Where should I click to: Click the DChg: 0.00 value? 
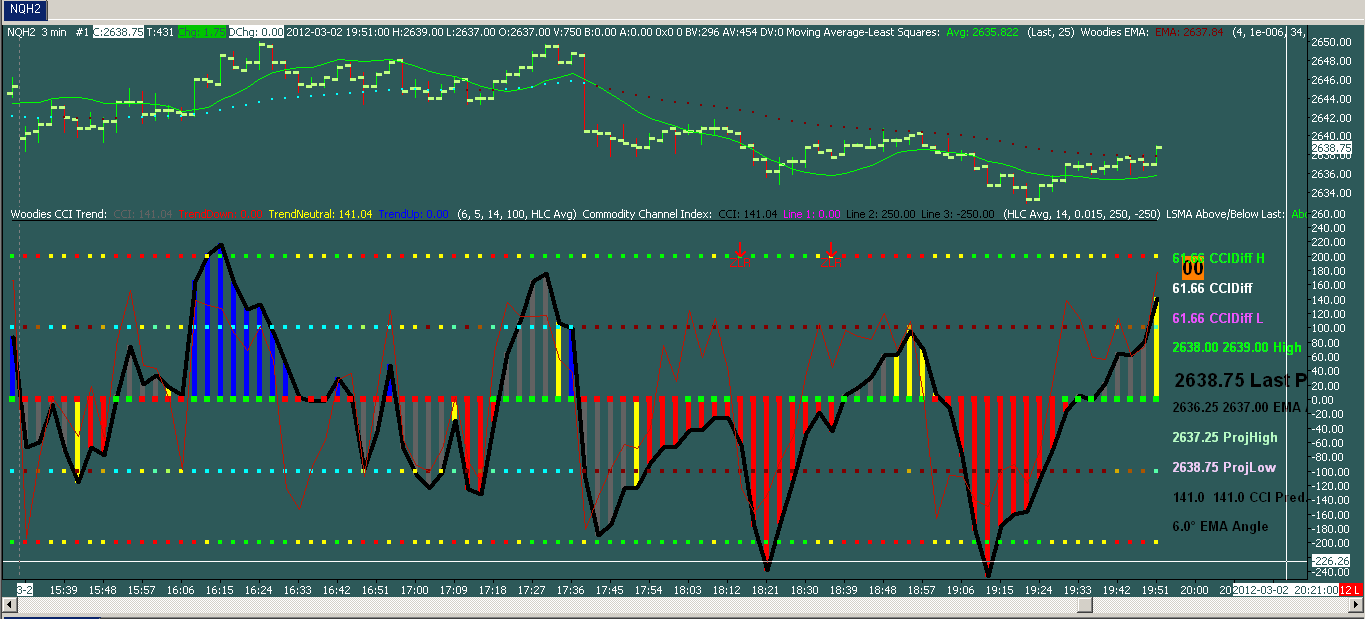pyautogui.click(x=256, y=32)
